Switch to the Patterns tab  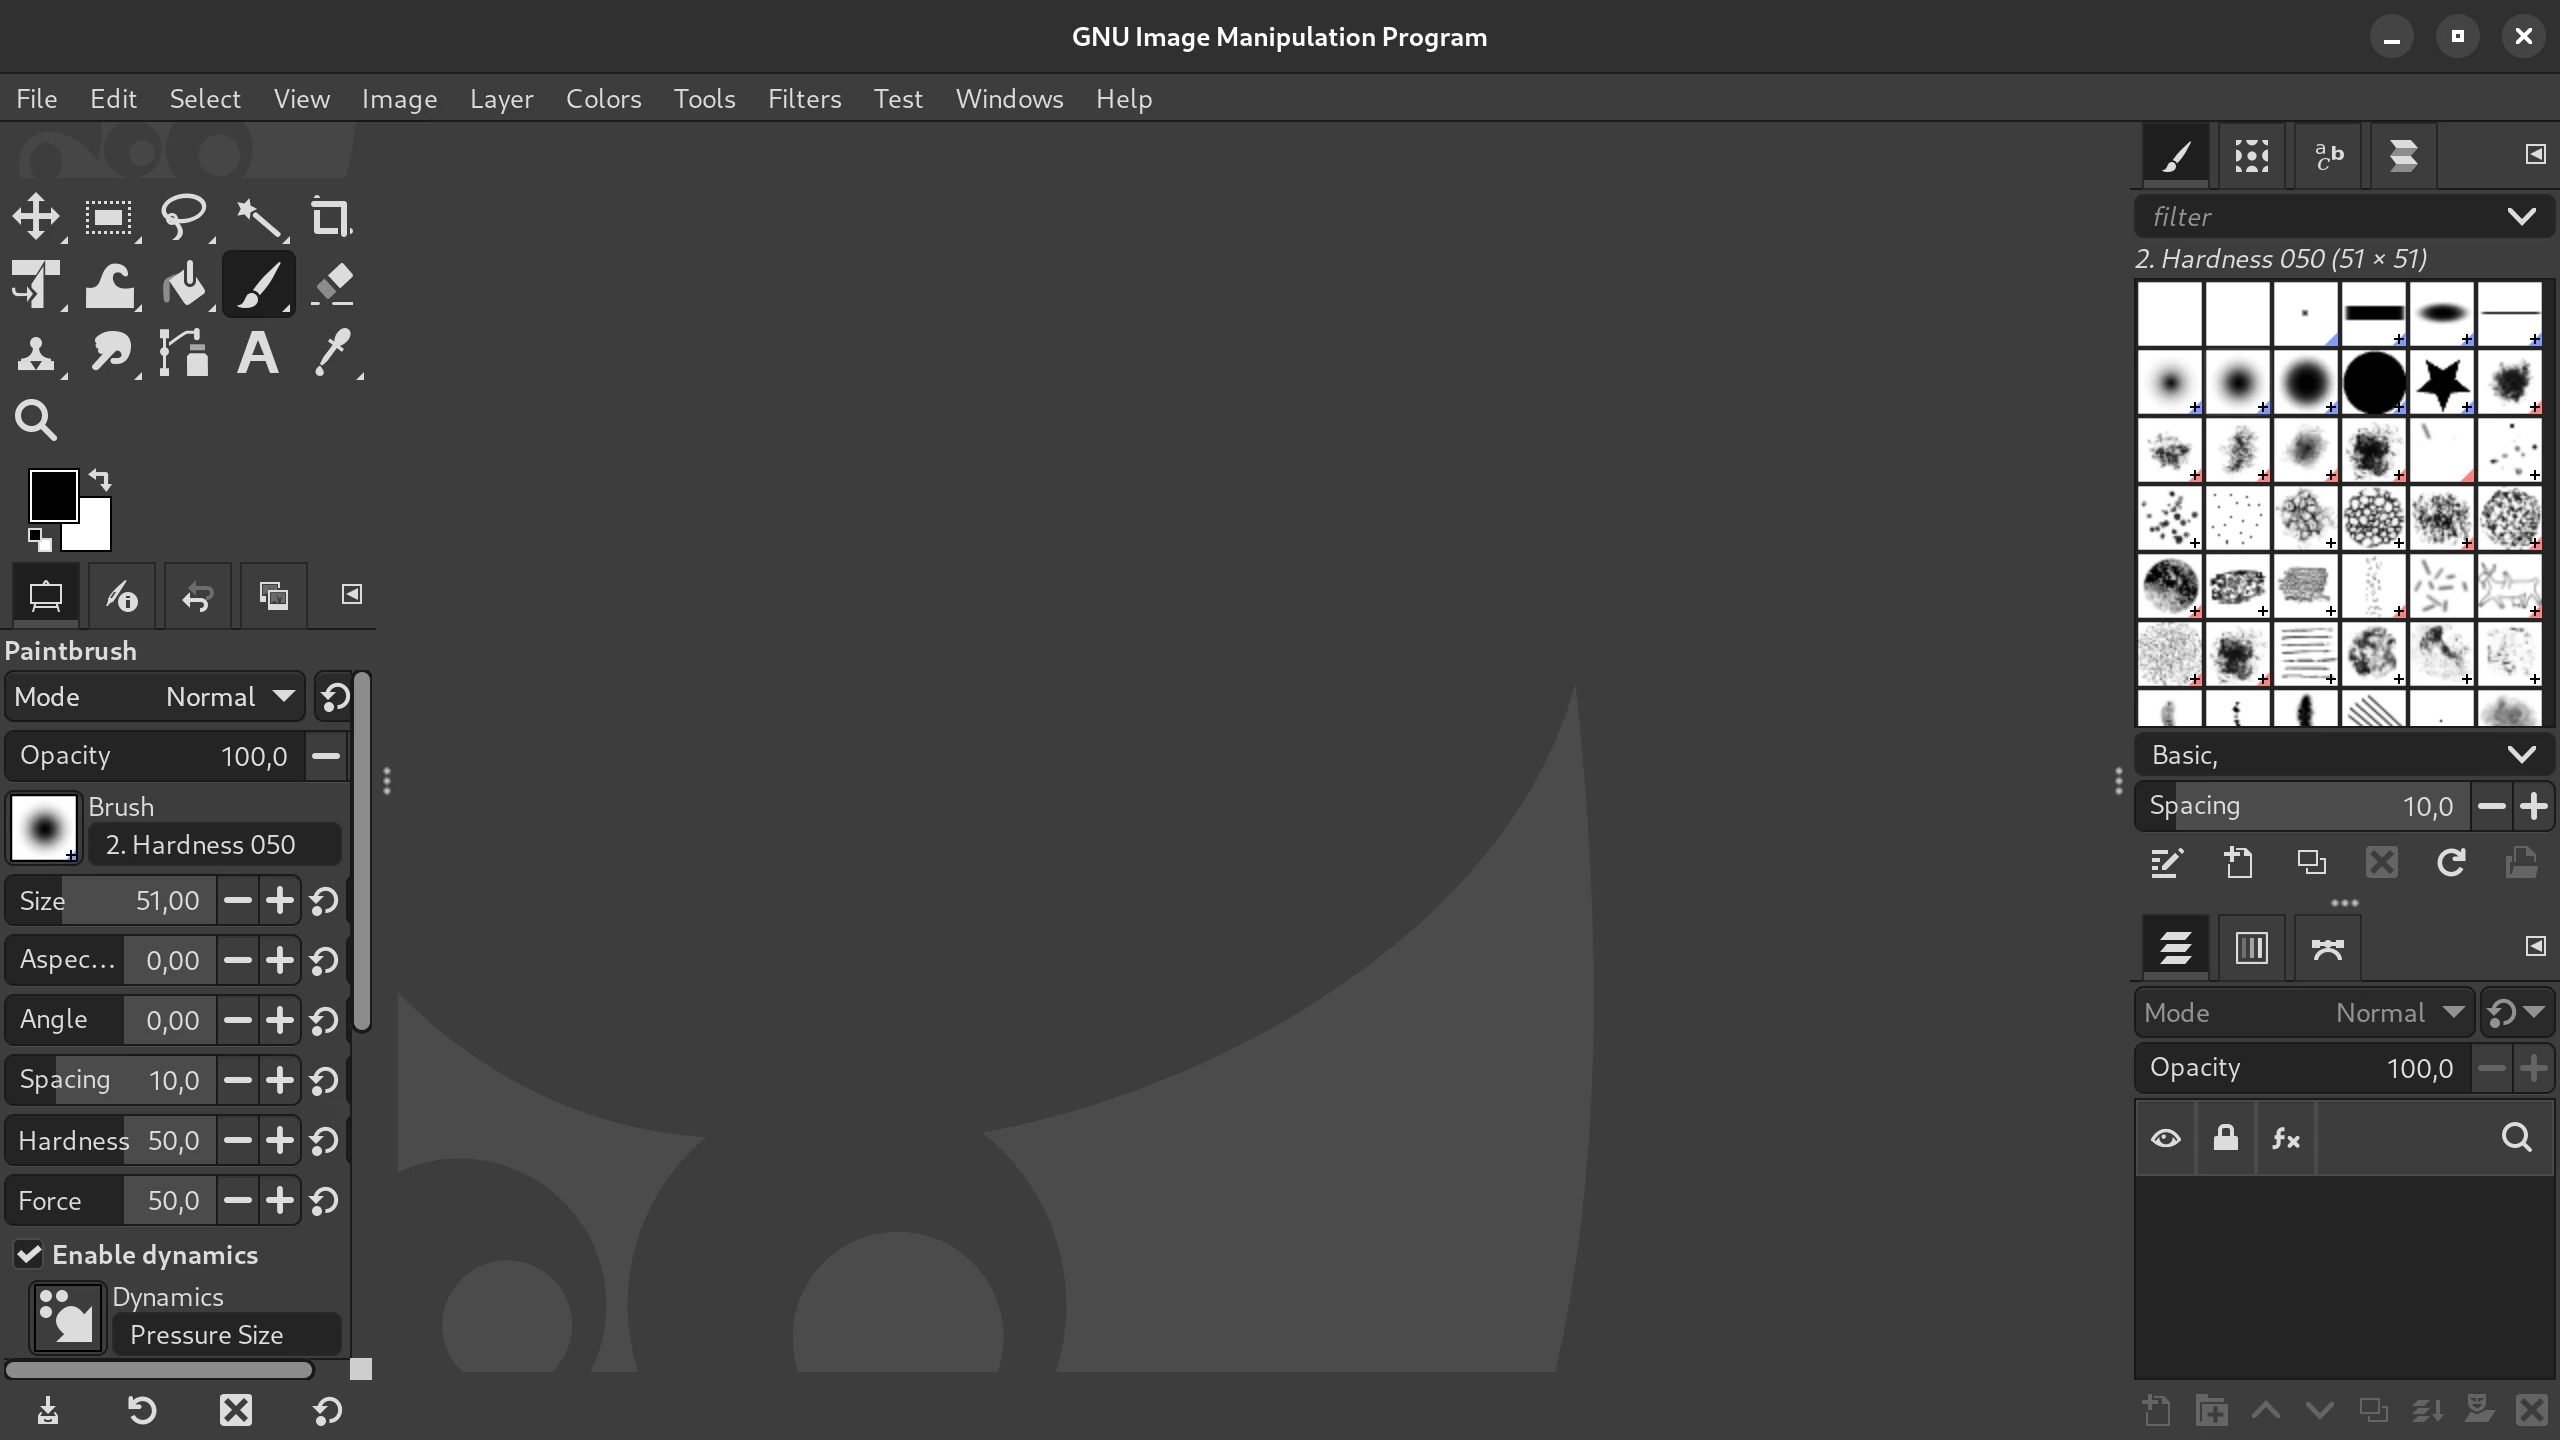tap(2251, 156)
